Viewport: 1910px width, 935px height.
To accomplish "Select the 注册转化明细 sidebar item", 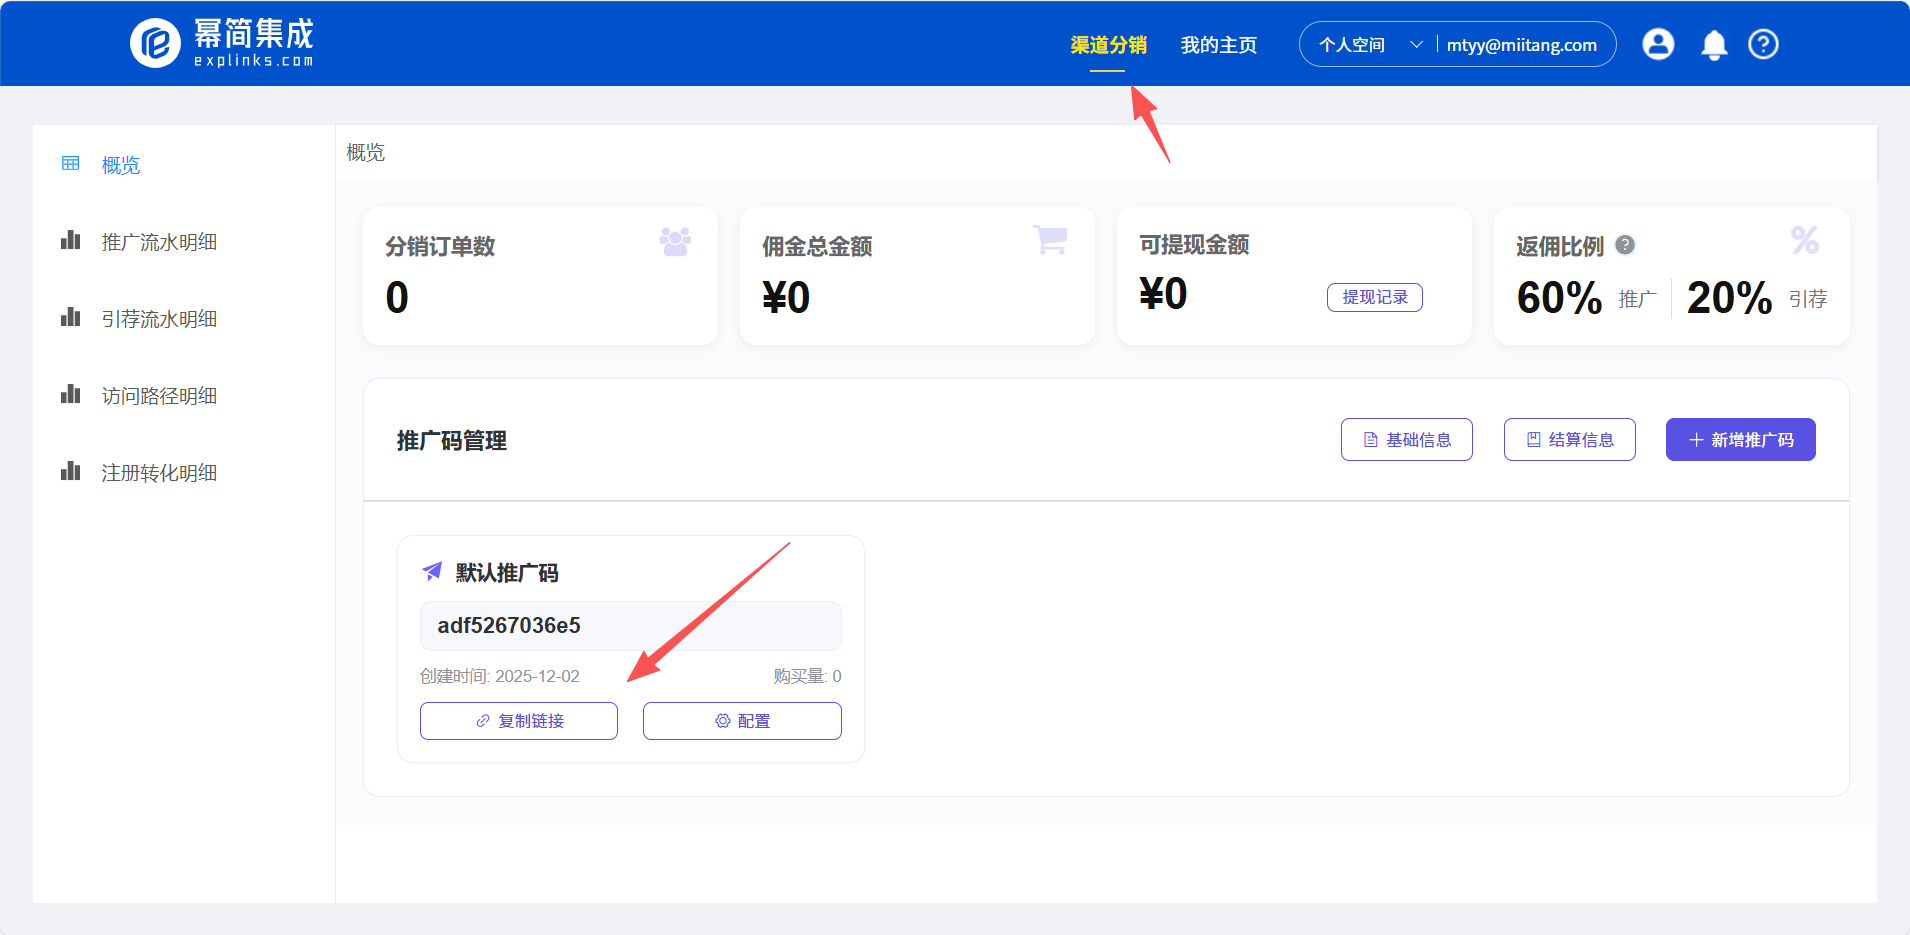I will point(158,471).
